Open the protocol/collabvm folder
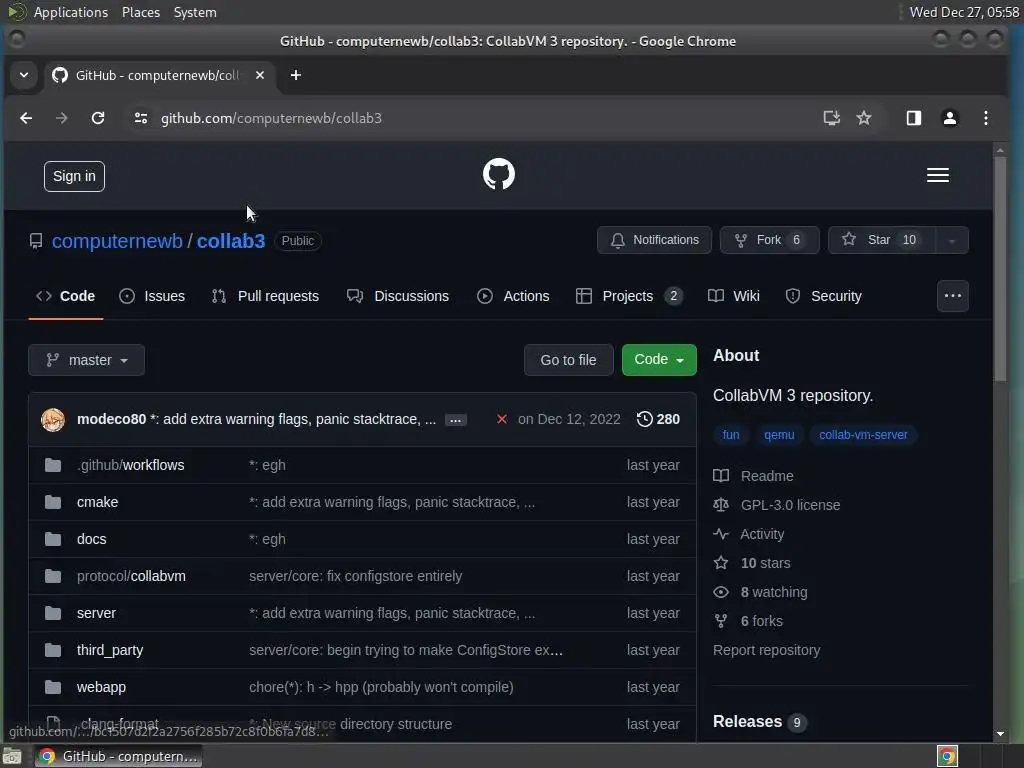 coord(131,576)
